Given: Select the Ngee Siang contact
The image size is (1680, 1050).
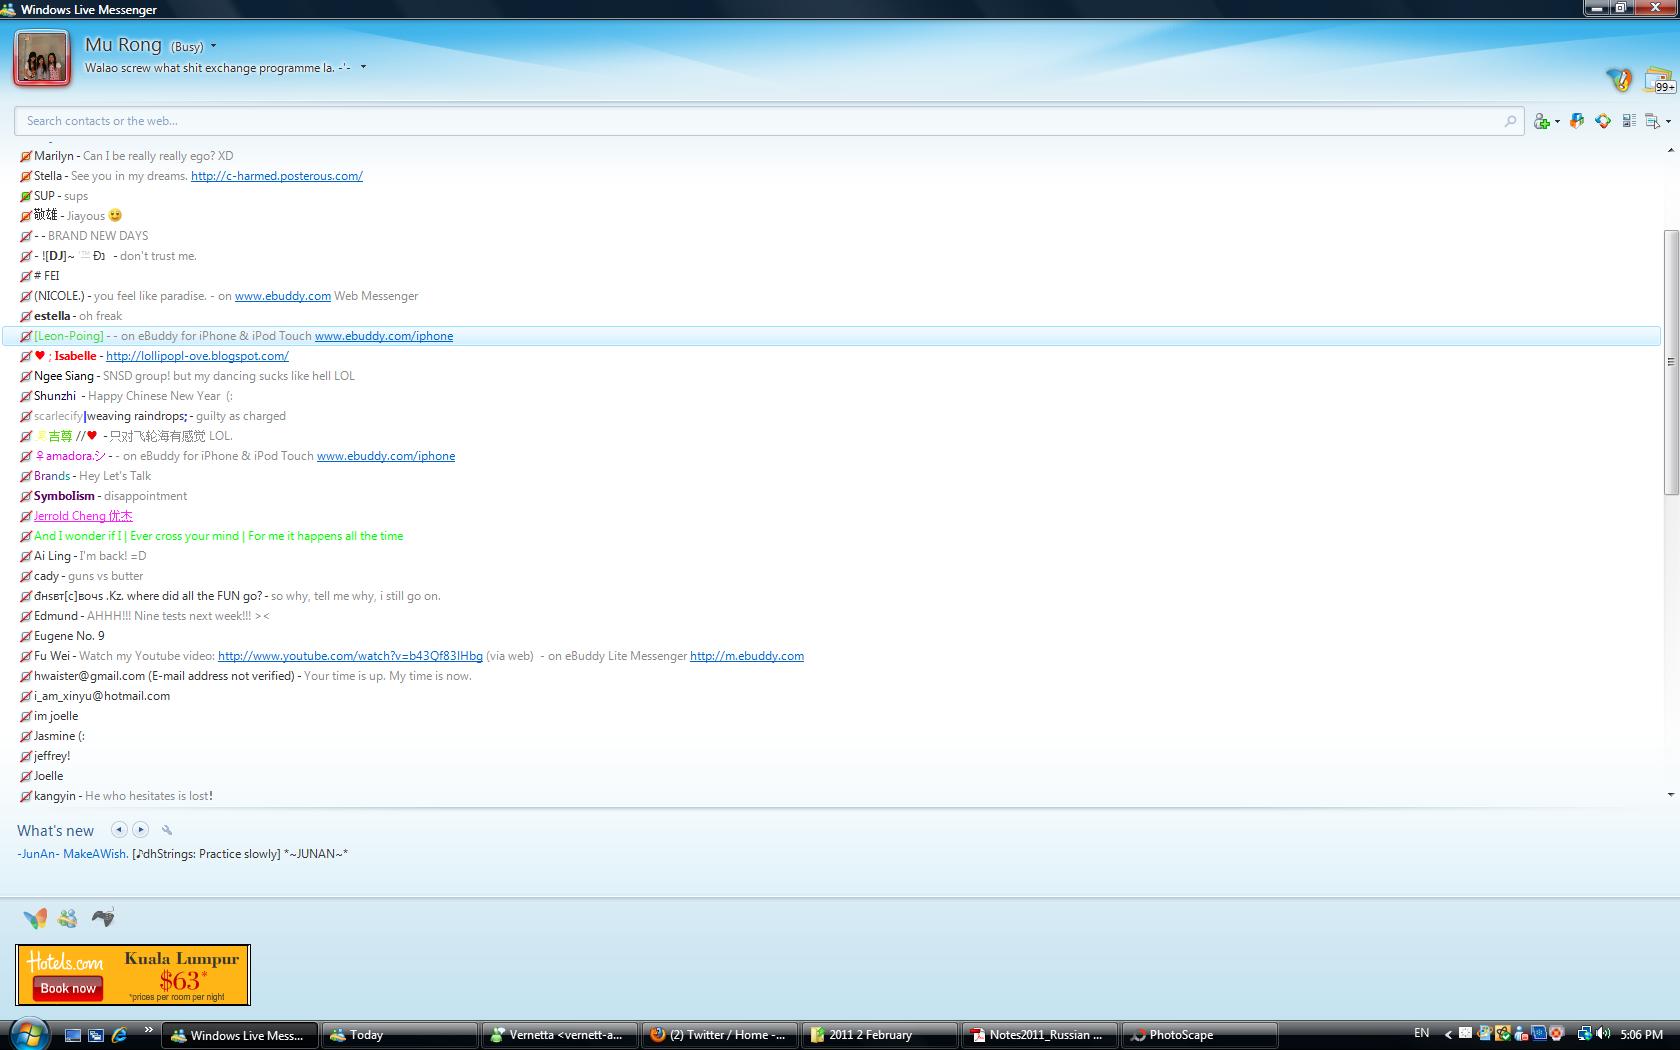Looking at the screenshot, I should [64, 376].
